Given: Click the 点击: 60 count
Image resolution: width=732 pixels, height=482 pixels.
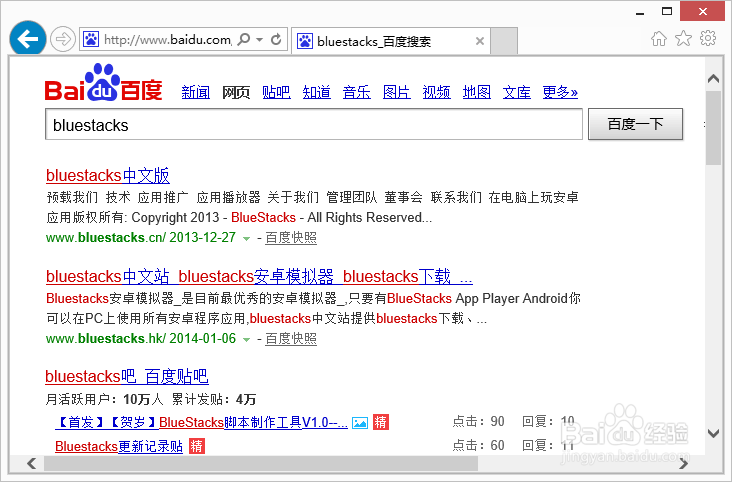Looking at the screenshot, I should pyautogui.click(x=479, y=445).
